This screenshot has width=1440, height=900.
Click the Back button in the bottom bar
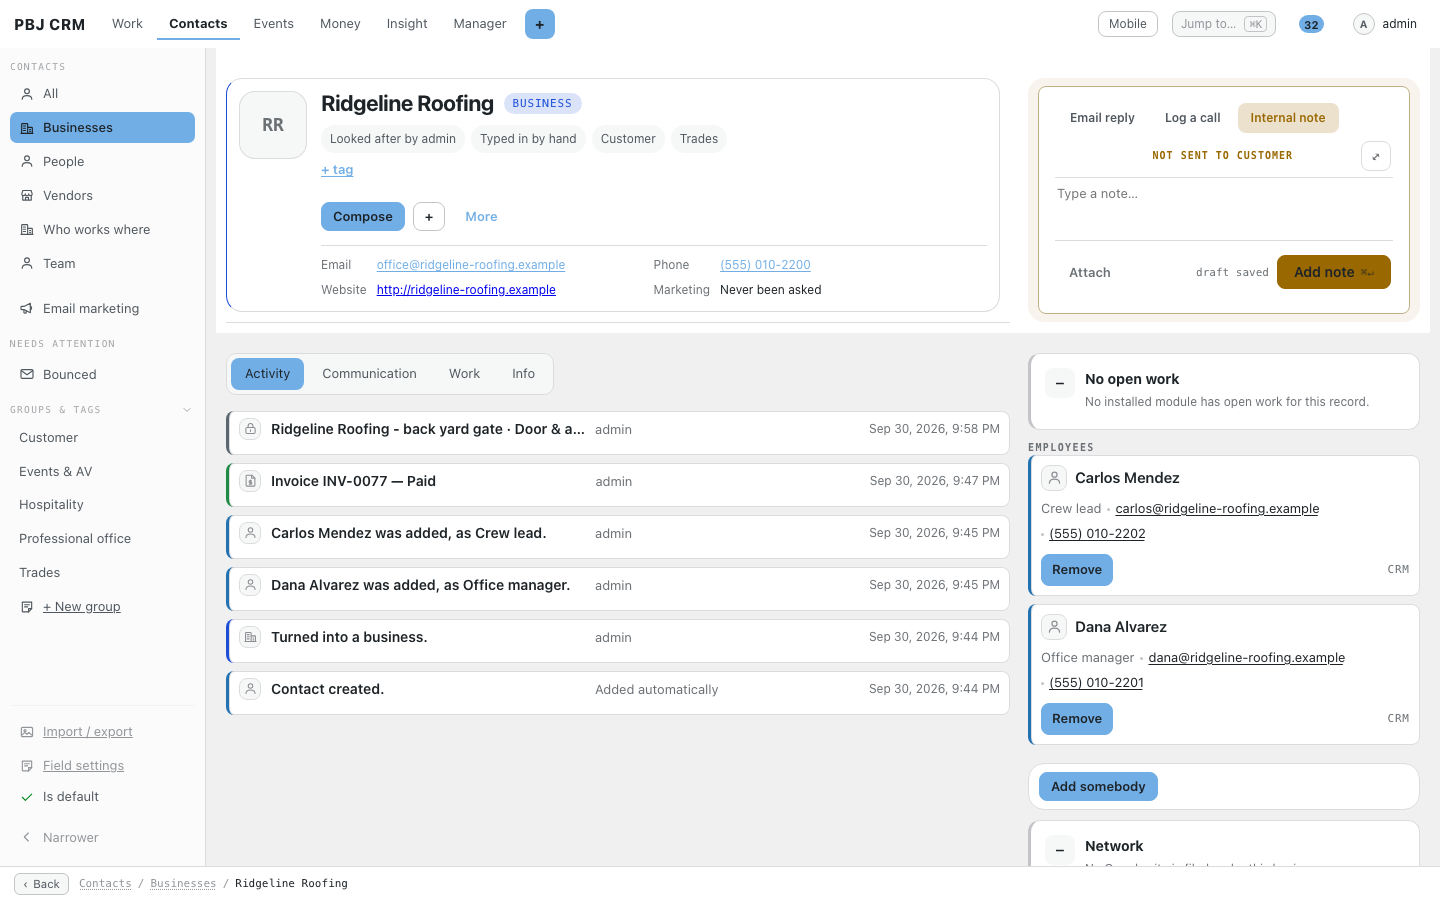tap(41, 884)
